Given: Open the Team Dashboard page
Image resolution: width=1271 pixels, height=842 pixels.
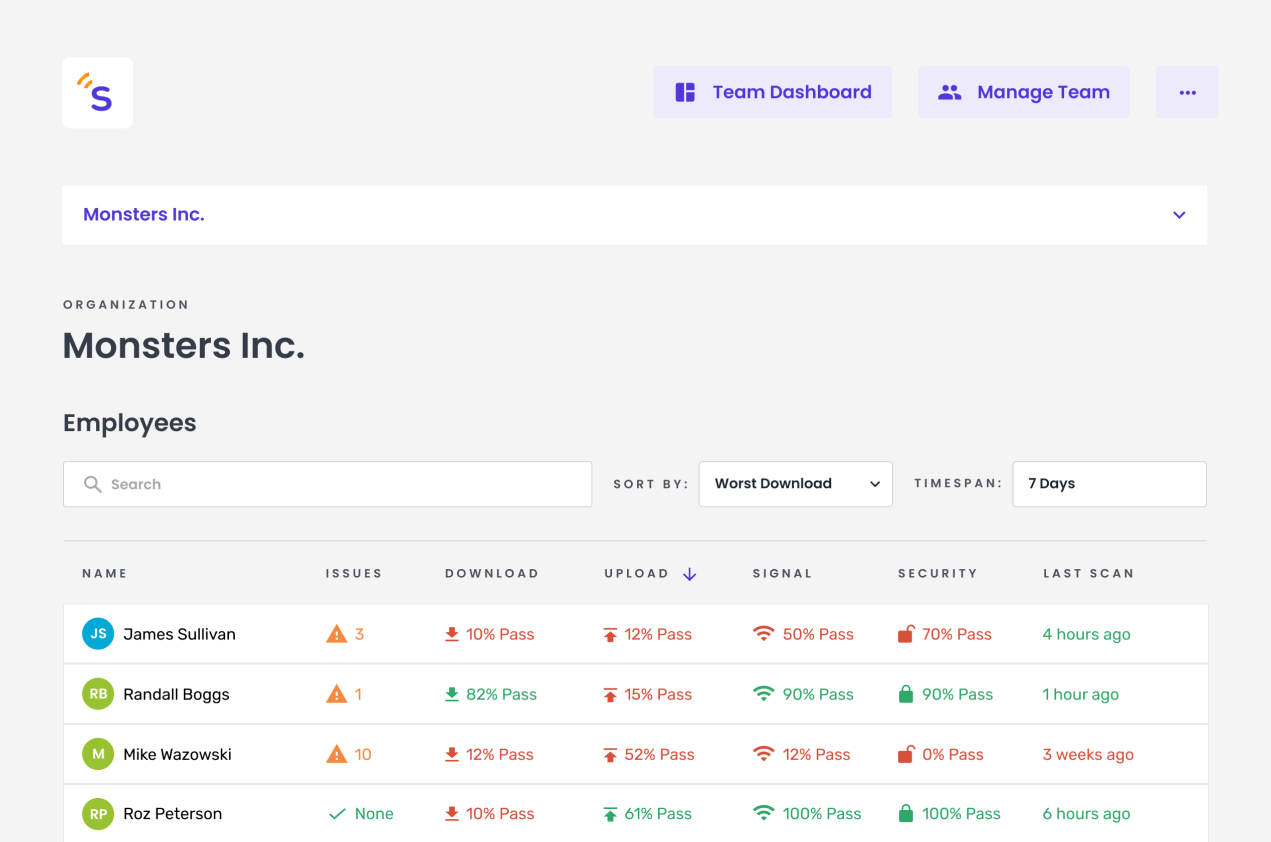Looking at the screenshot, I should pyautogui.click(x=773, y=92).
